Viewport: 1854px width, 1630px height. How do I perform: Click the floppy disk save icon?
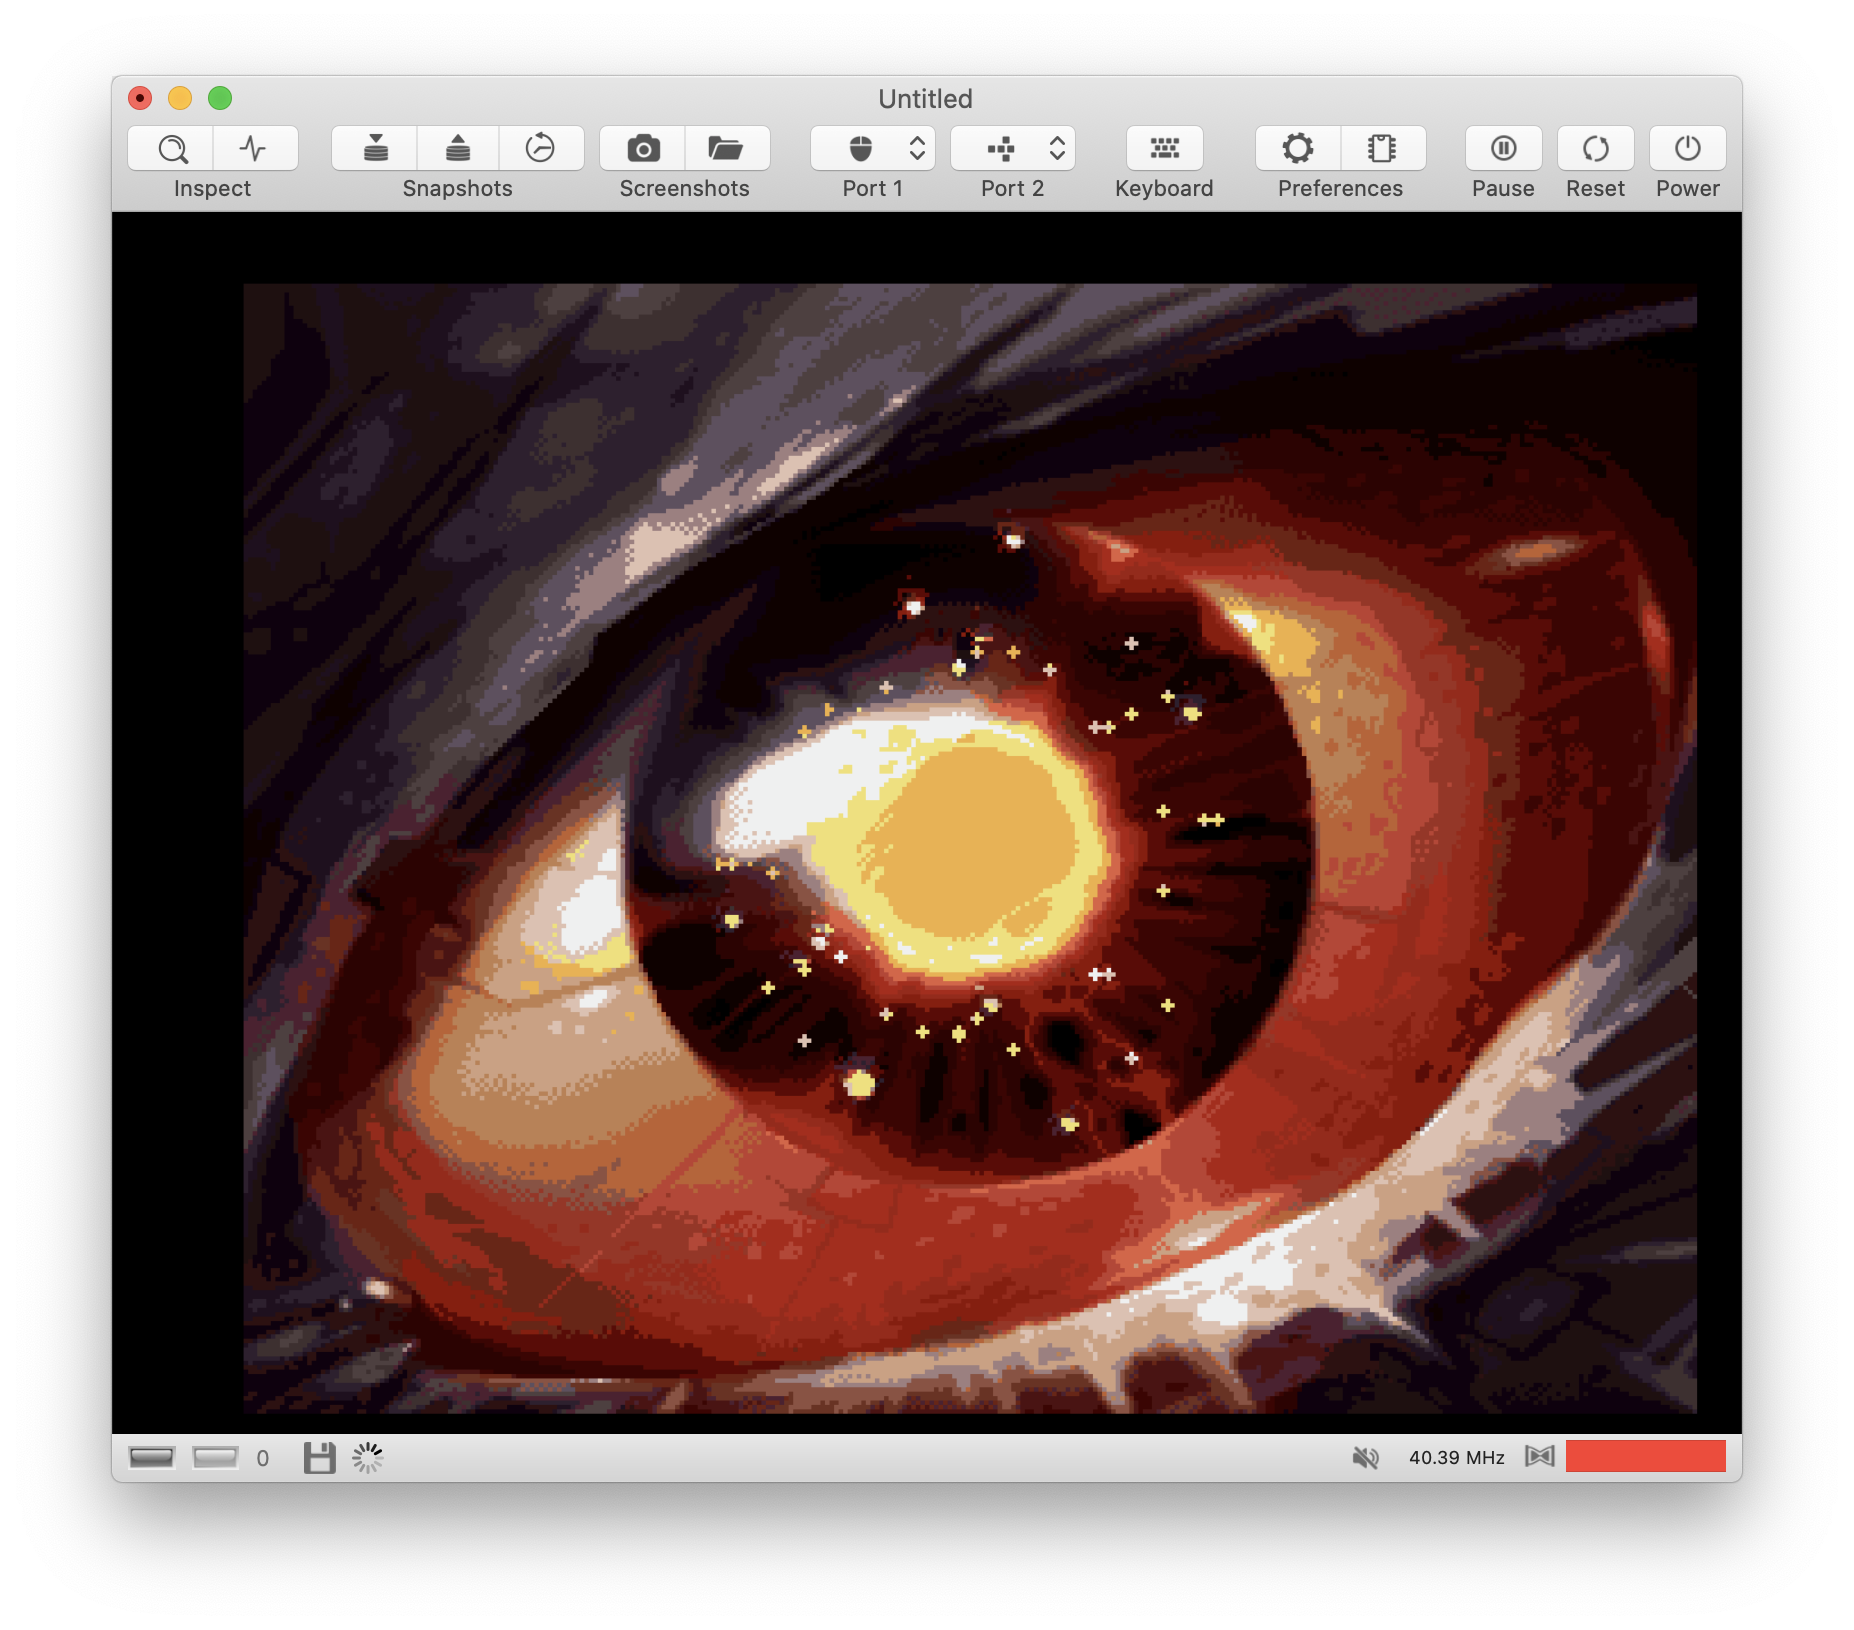tap(319, 1457)
